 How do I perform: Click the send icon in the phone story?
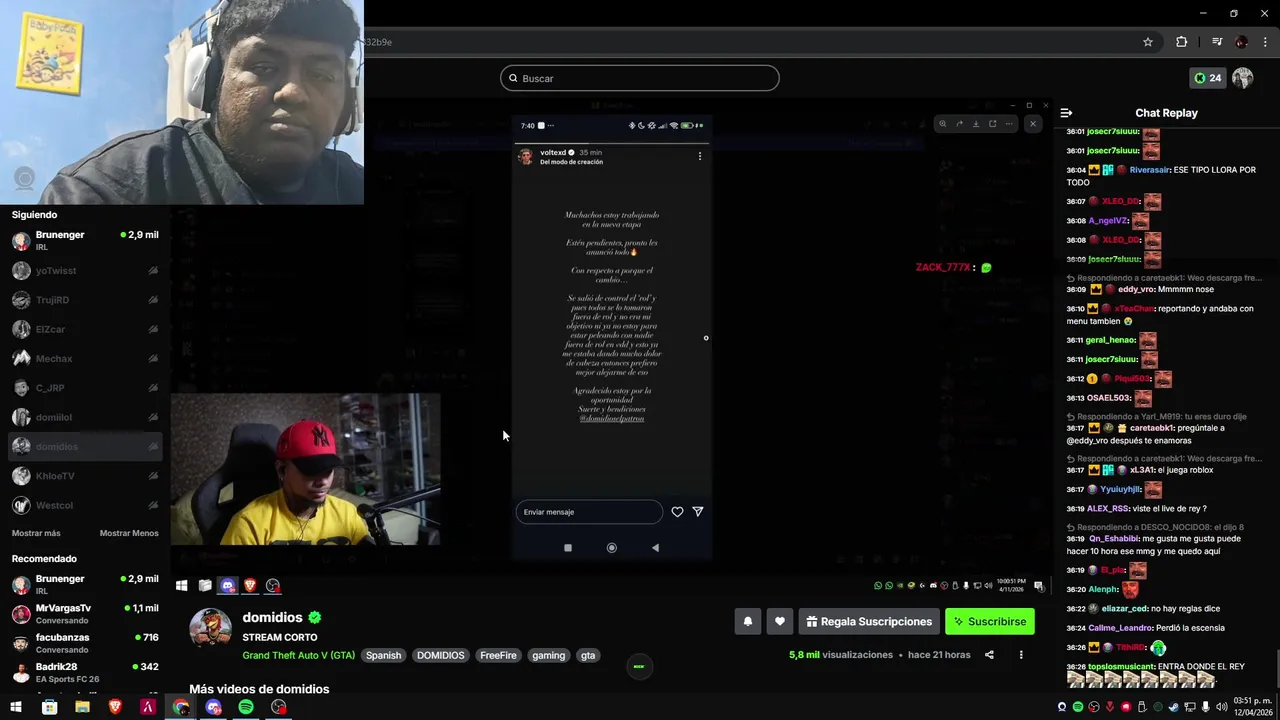[698, 512]
